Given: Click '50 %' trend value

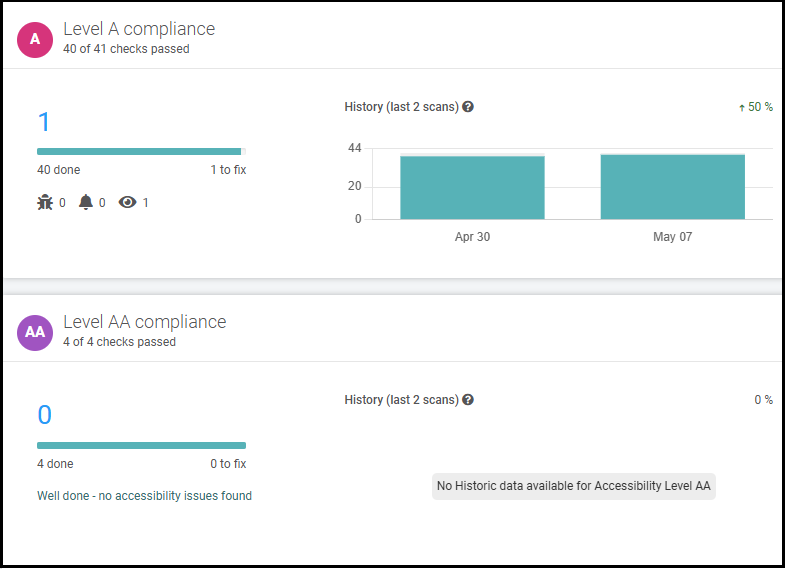Looking at the screenshot, I should 760,107.
